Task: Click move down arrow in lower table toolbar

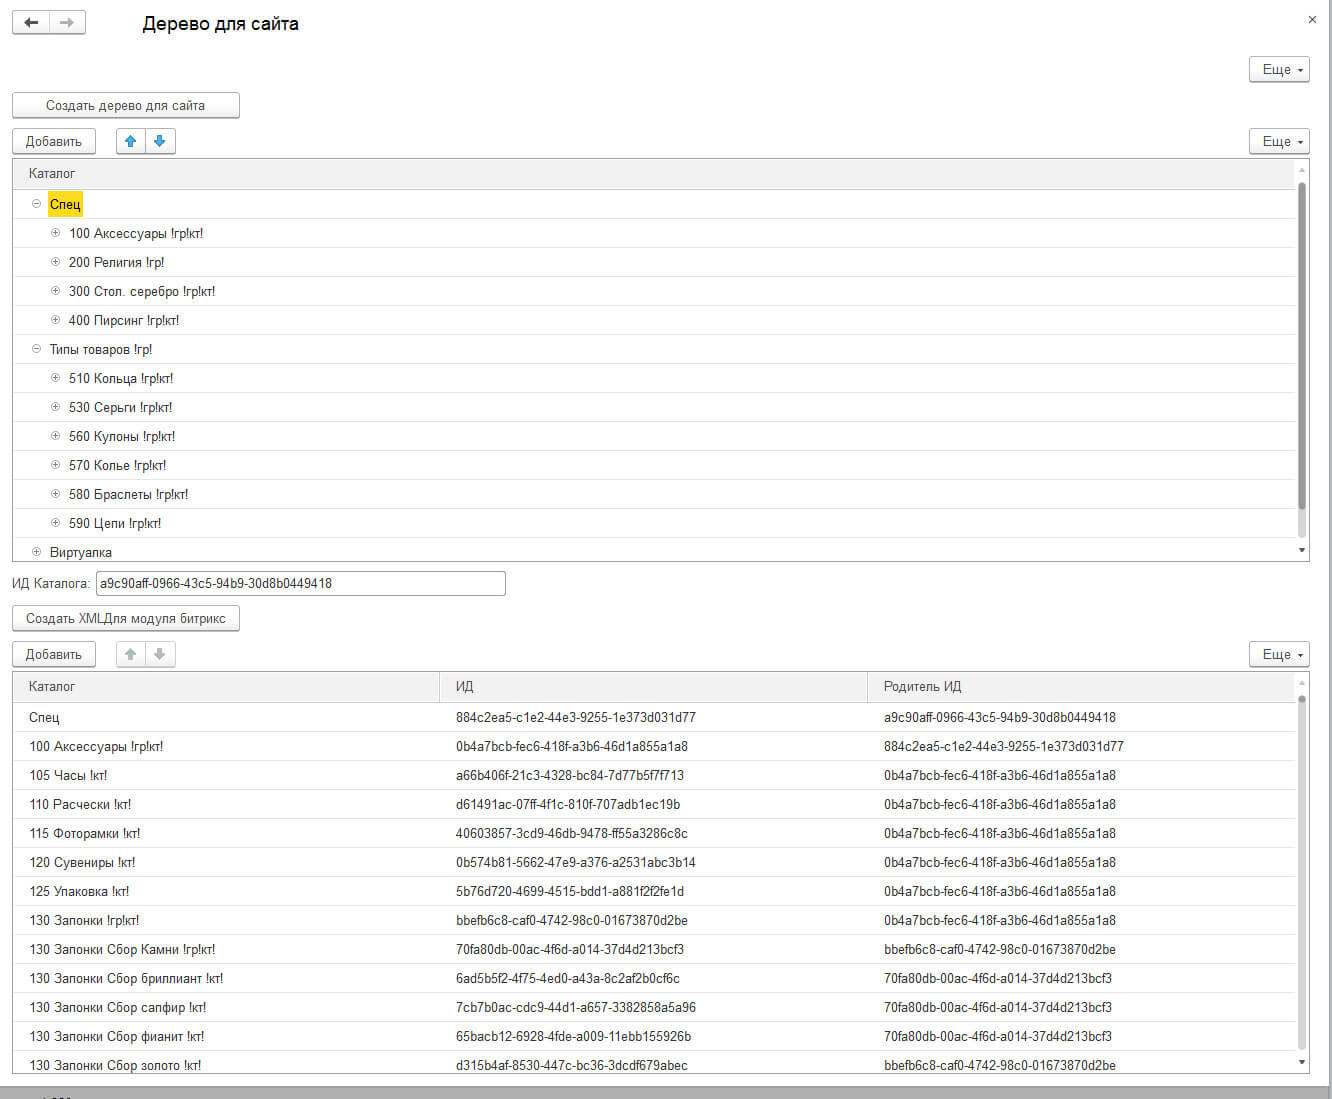Action: (160, 654)
